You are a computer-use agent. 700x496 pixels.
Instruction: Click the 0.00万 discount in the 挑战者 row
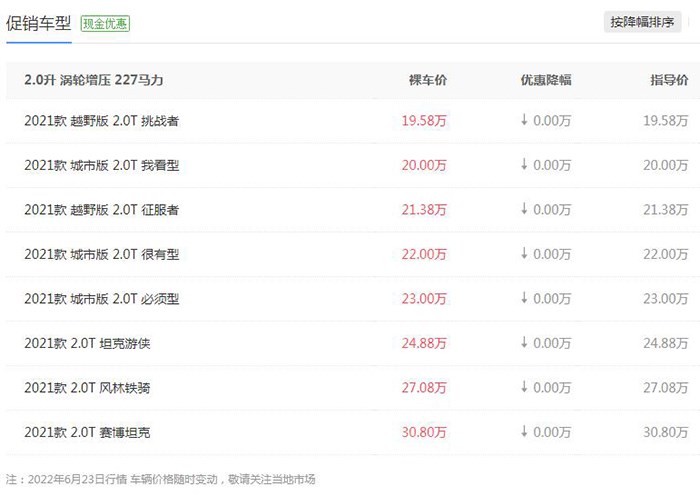[x=546, y=121]
